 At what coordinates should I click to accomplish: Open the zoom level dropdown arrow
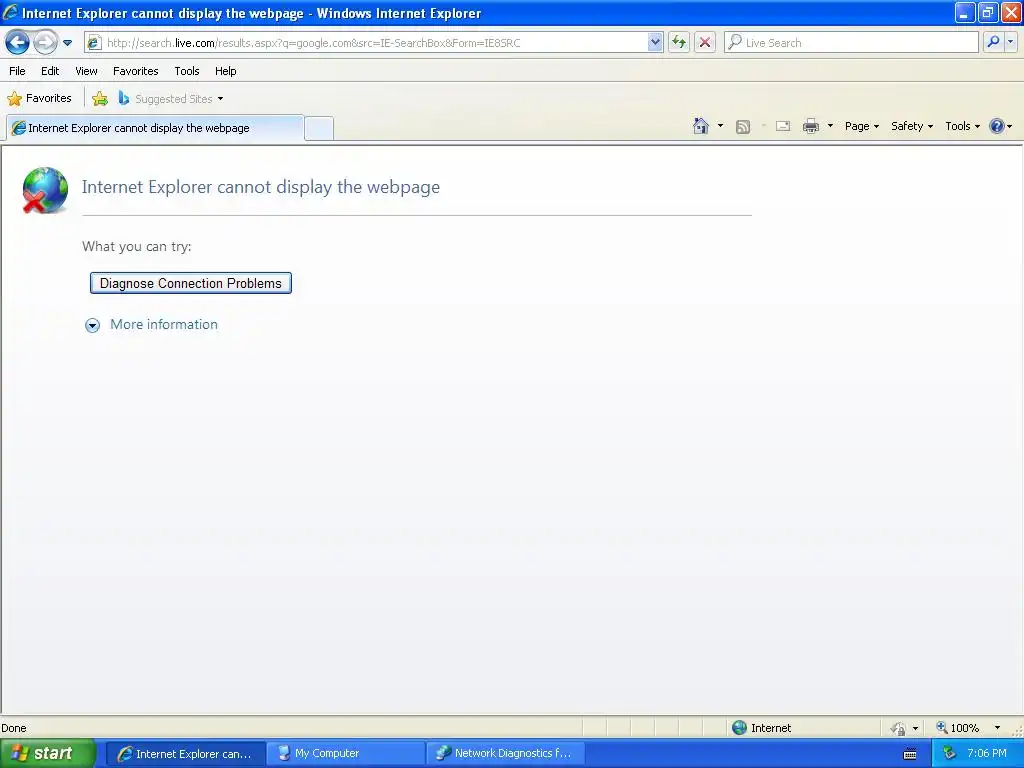997,728
